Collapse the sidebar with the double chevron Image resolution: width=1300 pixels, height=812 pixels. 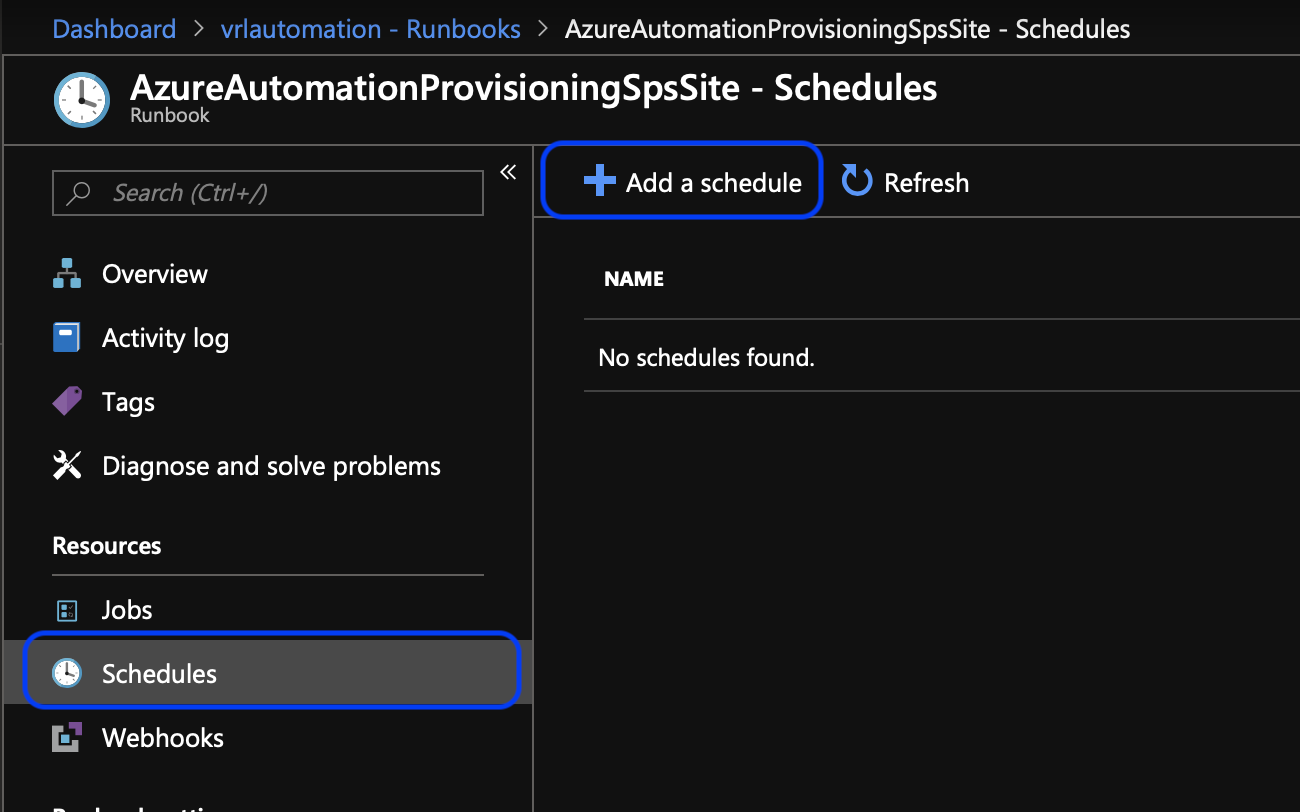(508, 172)
